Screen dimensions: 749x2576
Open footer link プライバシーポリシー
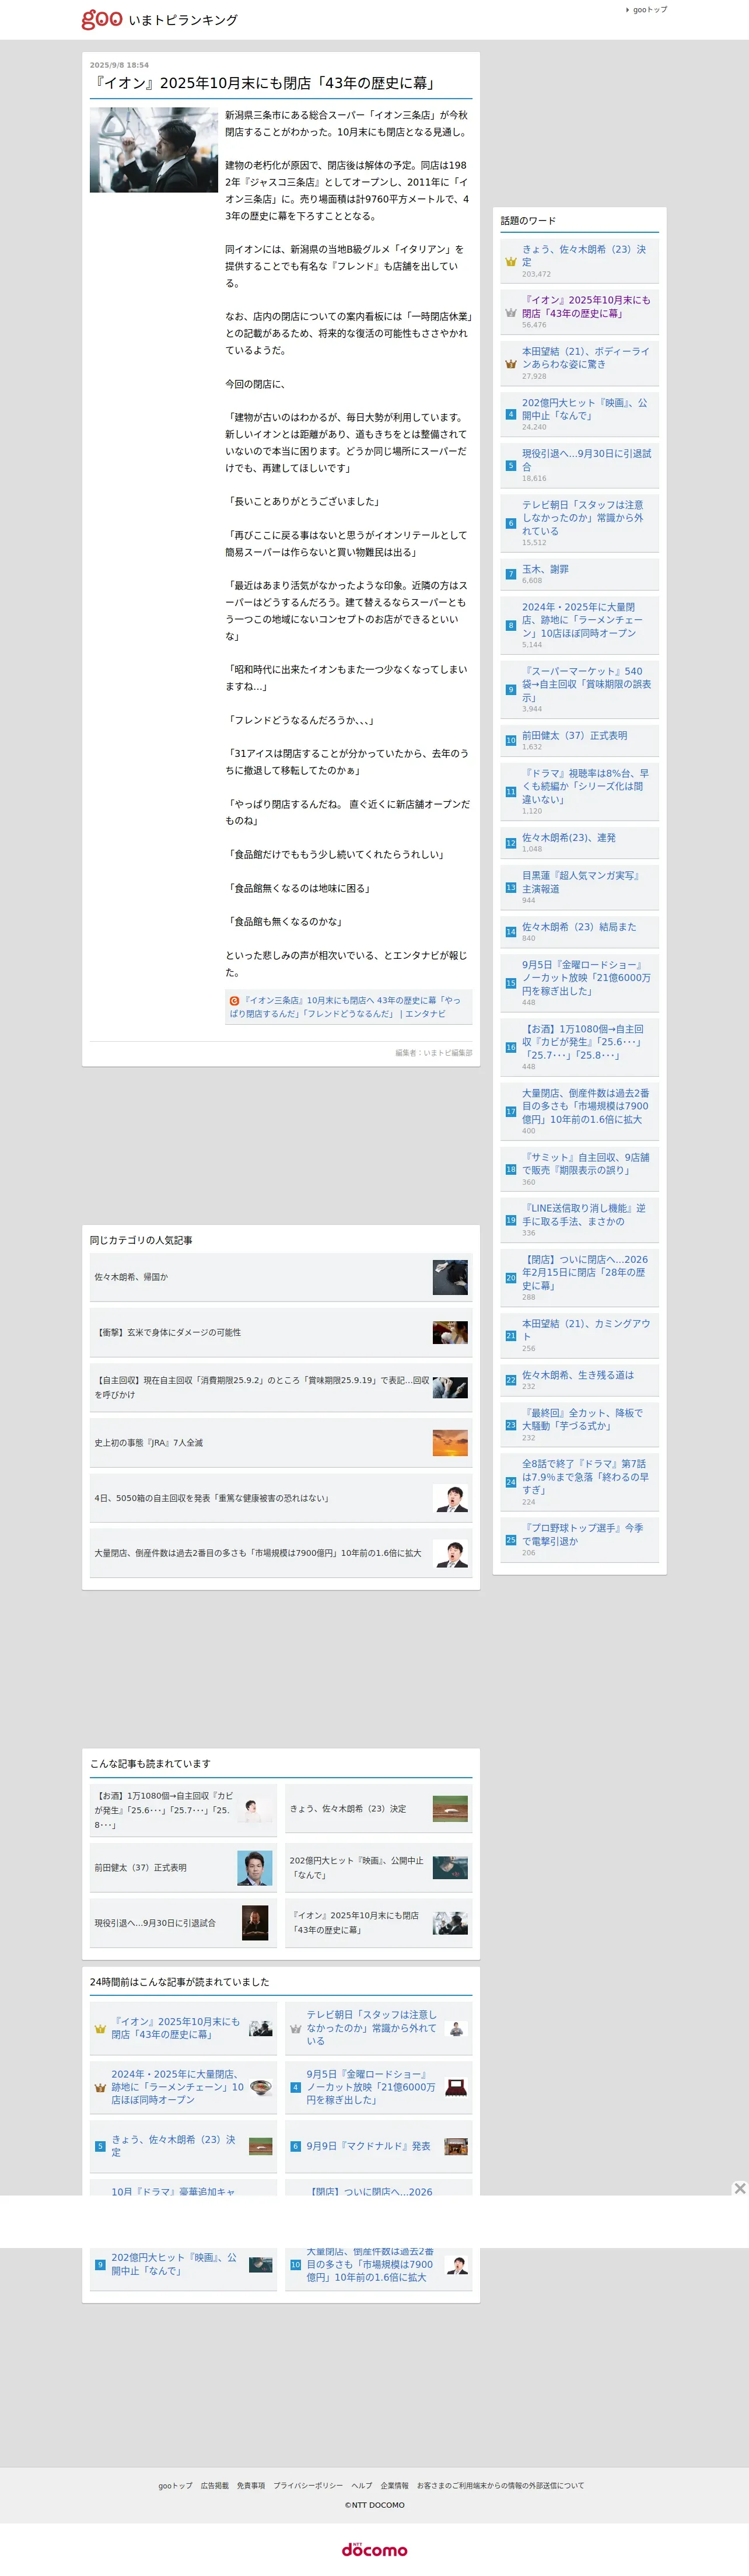coord(308,2485)
